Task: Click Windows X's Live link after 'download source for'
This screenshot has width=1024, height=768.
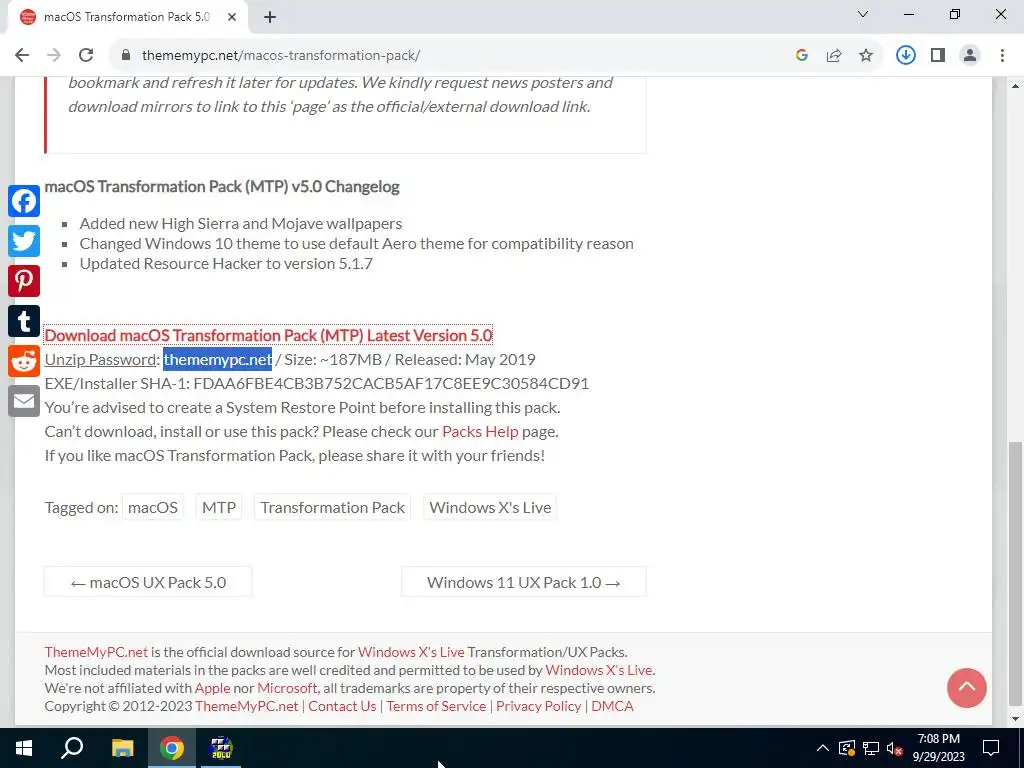Action: (x=411, y=652)
